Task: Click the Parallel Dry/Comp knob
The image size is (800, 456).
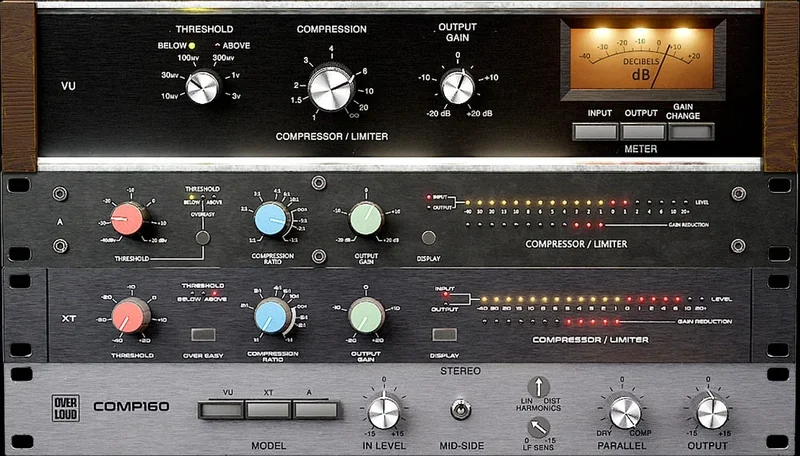Action: click(x=625, y=413)
